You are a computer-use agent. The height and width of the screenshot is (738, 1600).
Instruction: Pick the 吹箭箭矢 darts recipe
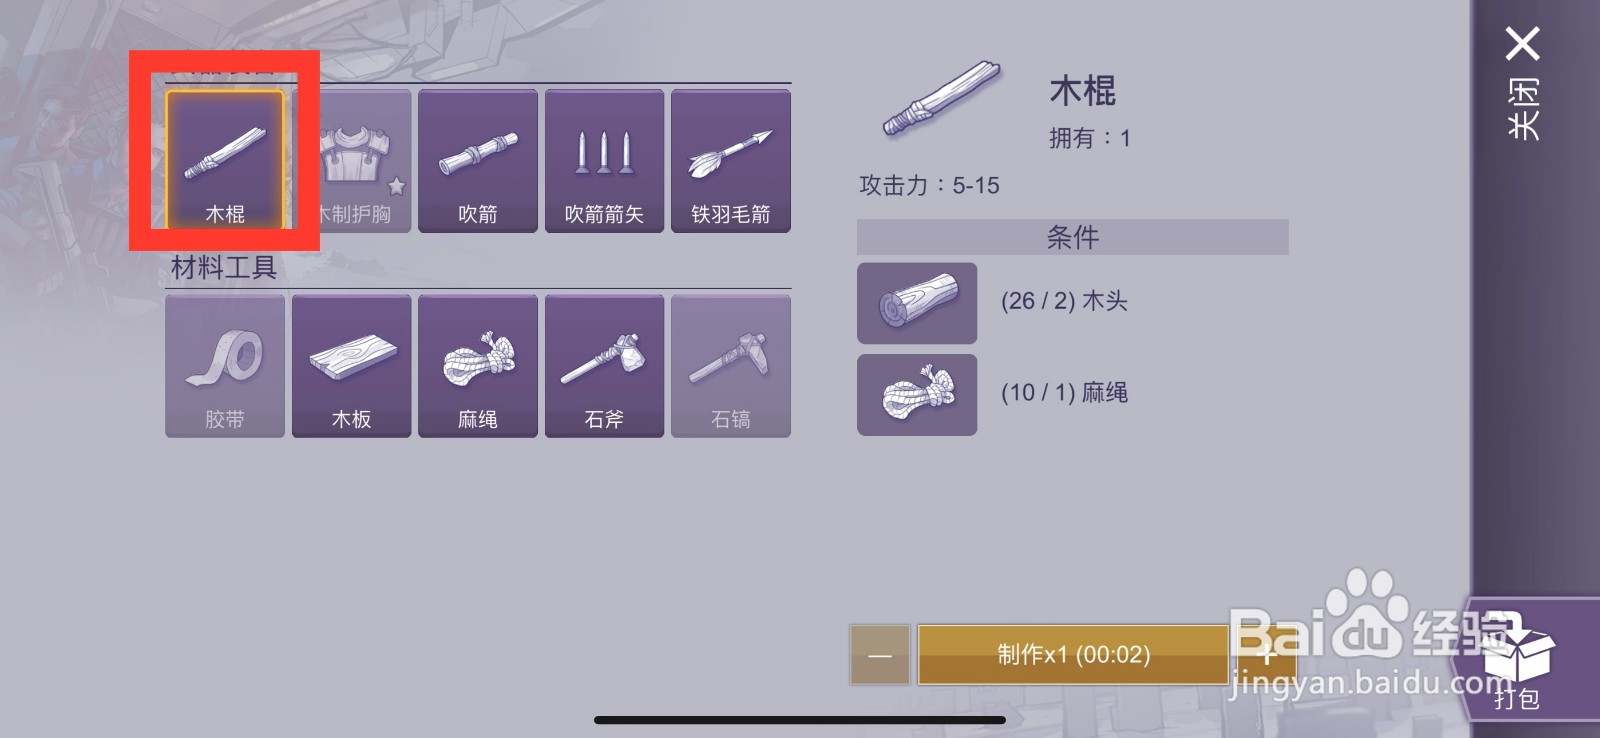604,161
